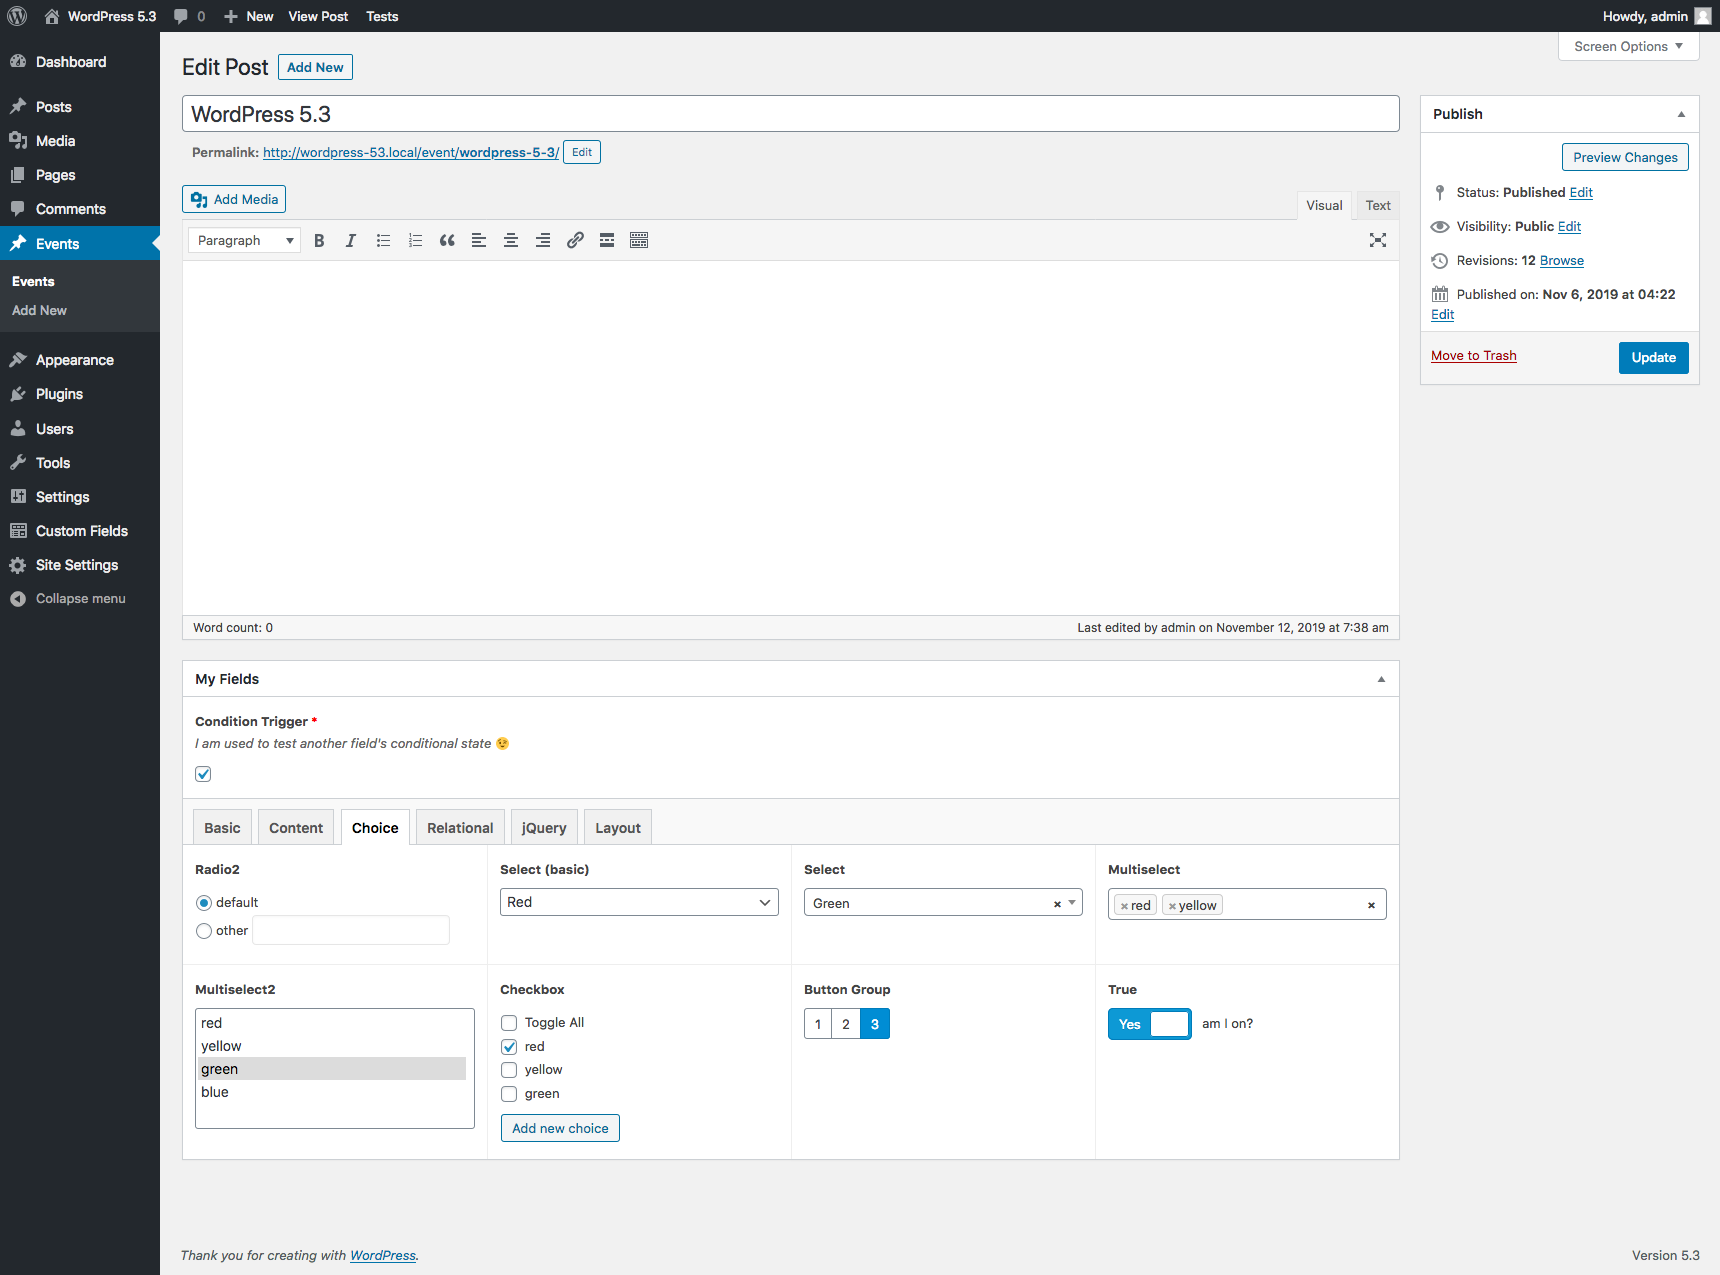Switch editor to Text mode tab

[x=1378, y=205]
